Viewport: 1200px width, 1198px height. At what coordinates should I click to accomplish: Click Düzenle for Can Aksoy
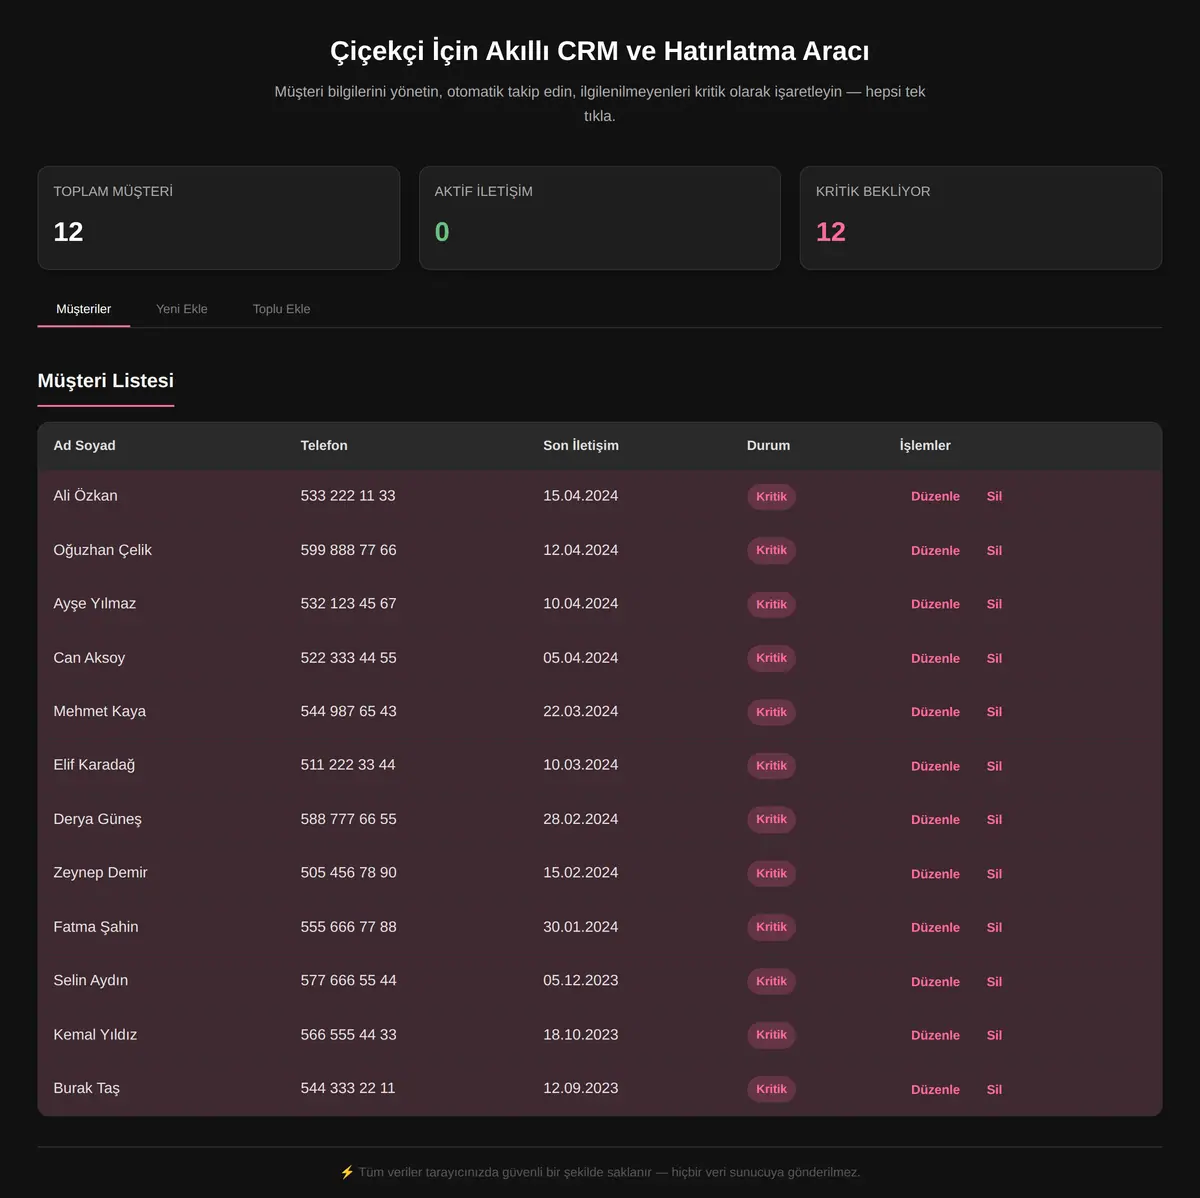(x=935, y=658)
